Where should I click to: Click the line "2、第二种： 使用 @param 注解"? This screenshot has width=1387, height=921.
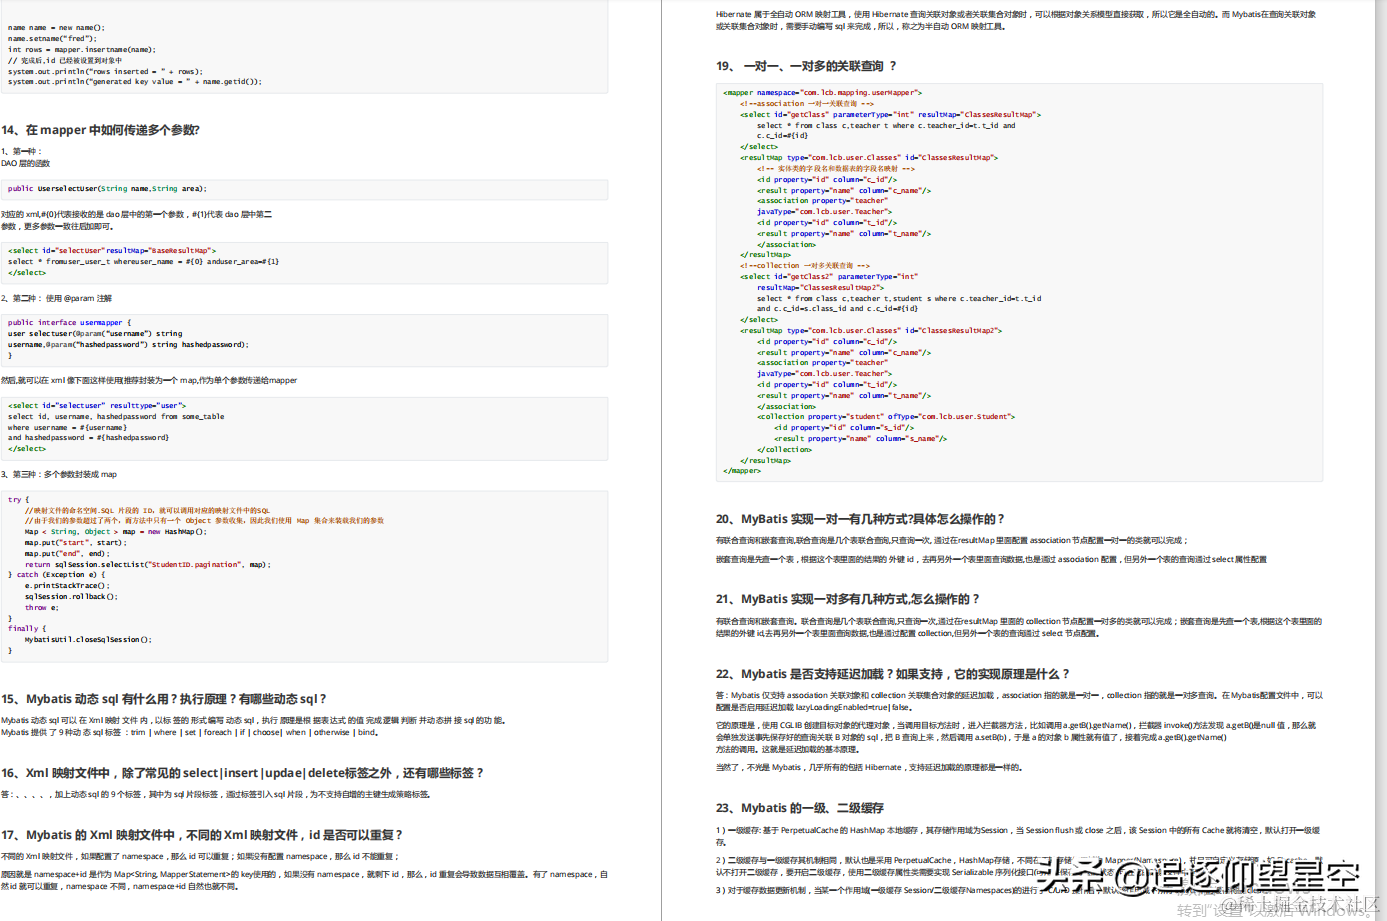[57, 298]
